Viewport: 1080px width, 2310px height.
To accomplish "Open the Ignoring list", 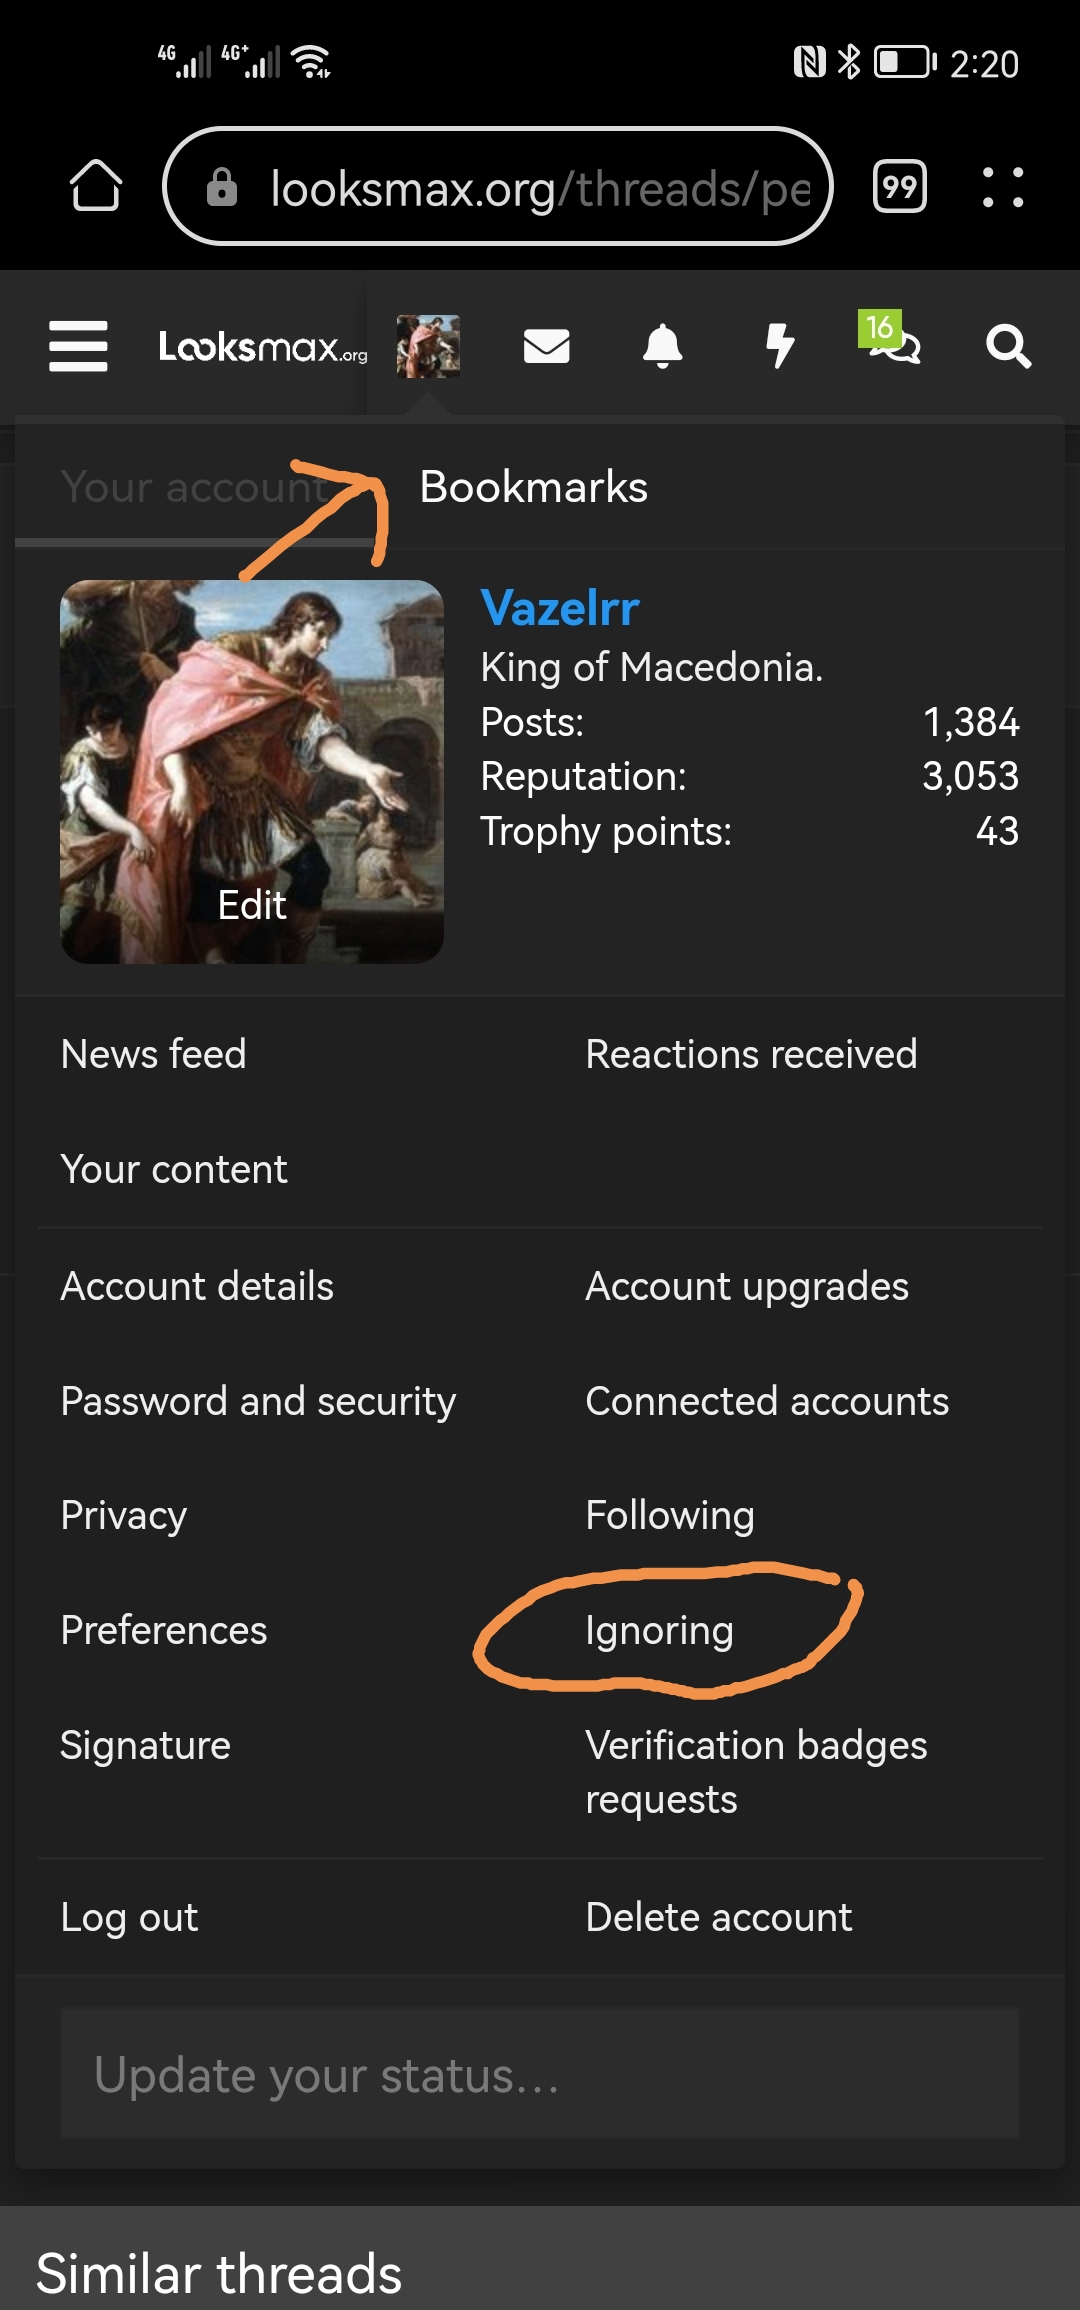I will point(659,1630).
